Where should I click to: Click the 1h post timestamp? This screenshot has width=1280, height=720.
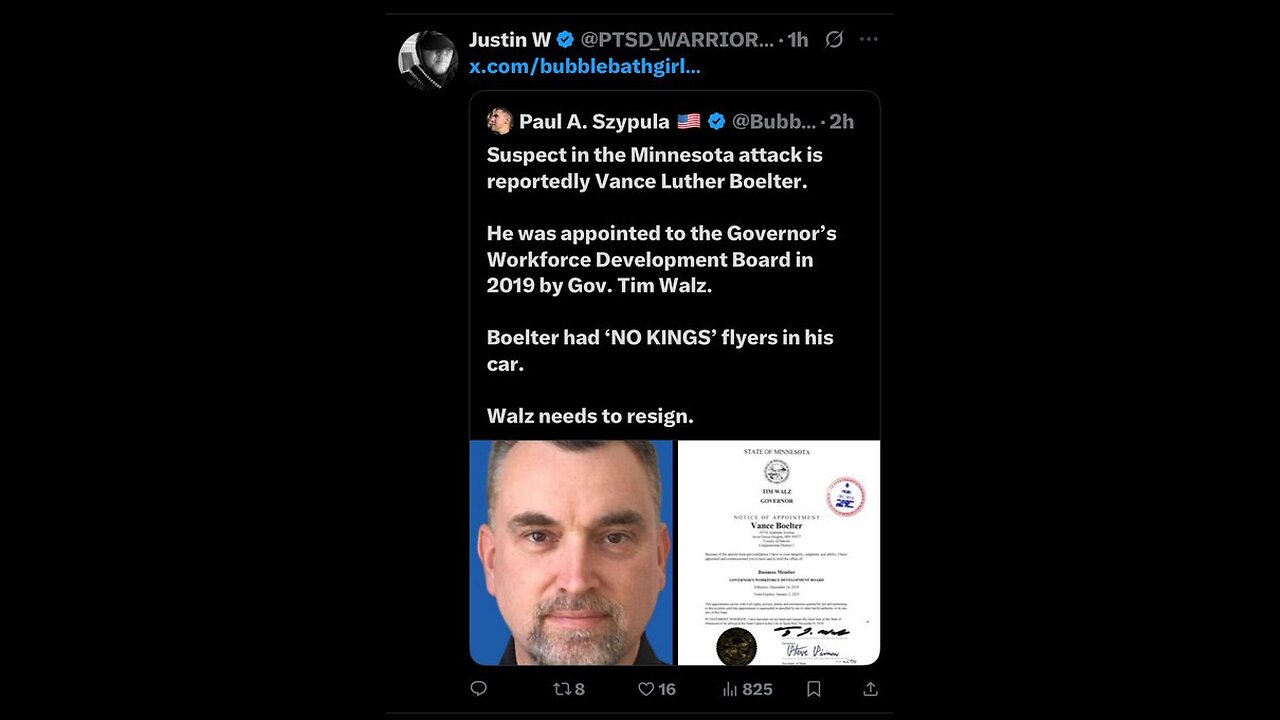click(x=797, y=40)
